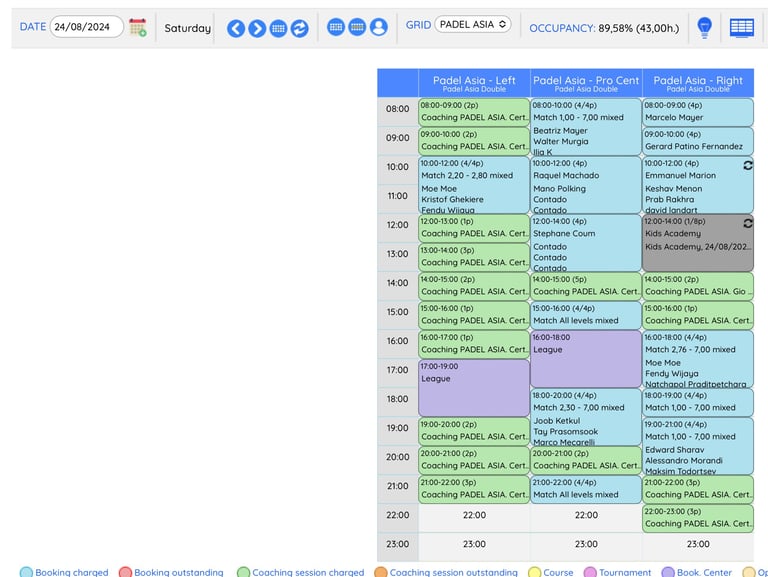Open the calendar date picker icon
Image resolution: width=768 pixels, height=577 pixels.
pos(138,27)
